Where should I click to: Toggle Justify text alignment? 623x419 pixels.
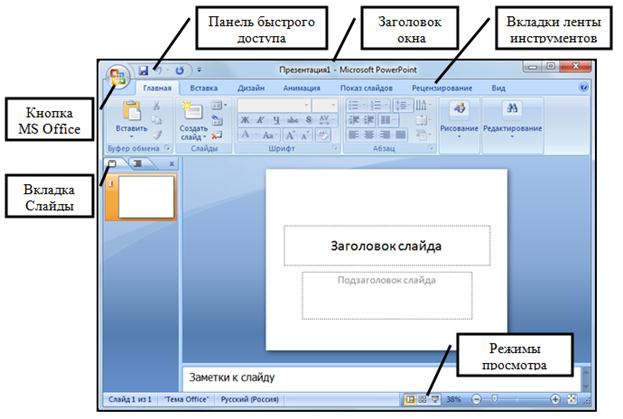[x=400, y=135]
